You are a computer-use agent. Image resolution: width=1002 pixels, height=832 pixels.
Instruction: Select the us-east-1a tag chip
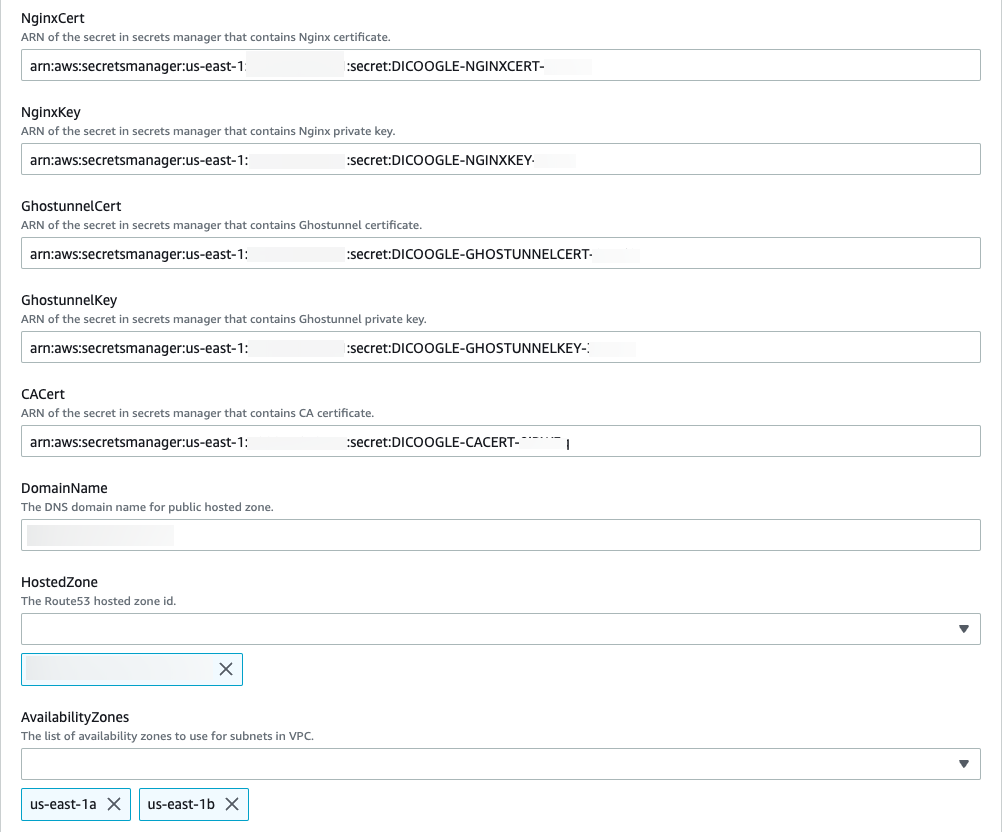tap(62, 804)
